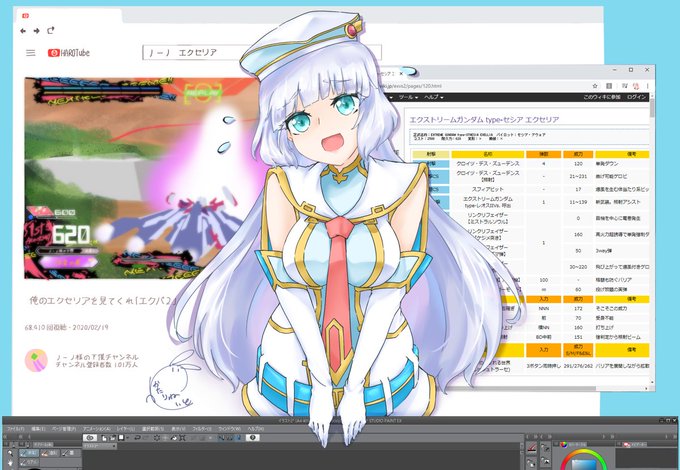The width and height of the screenshot is (680, 470).
Task: Open the アニメーション menu in Clip Studio Paint
Action: [x=96, y=429]
